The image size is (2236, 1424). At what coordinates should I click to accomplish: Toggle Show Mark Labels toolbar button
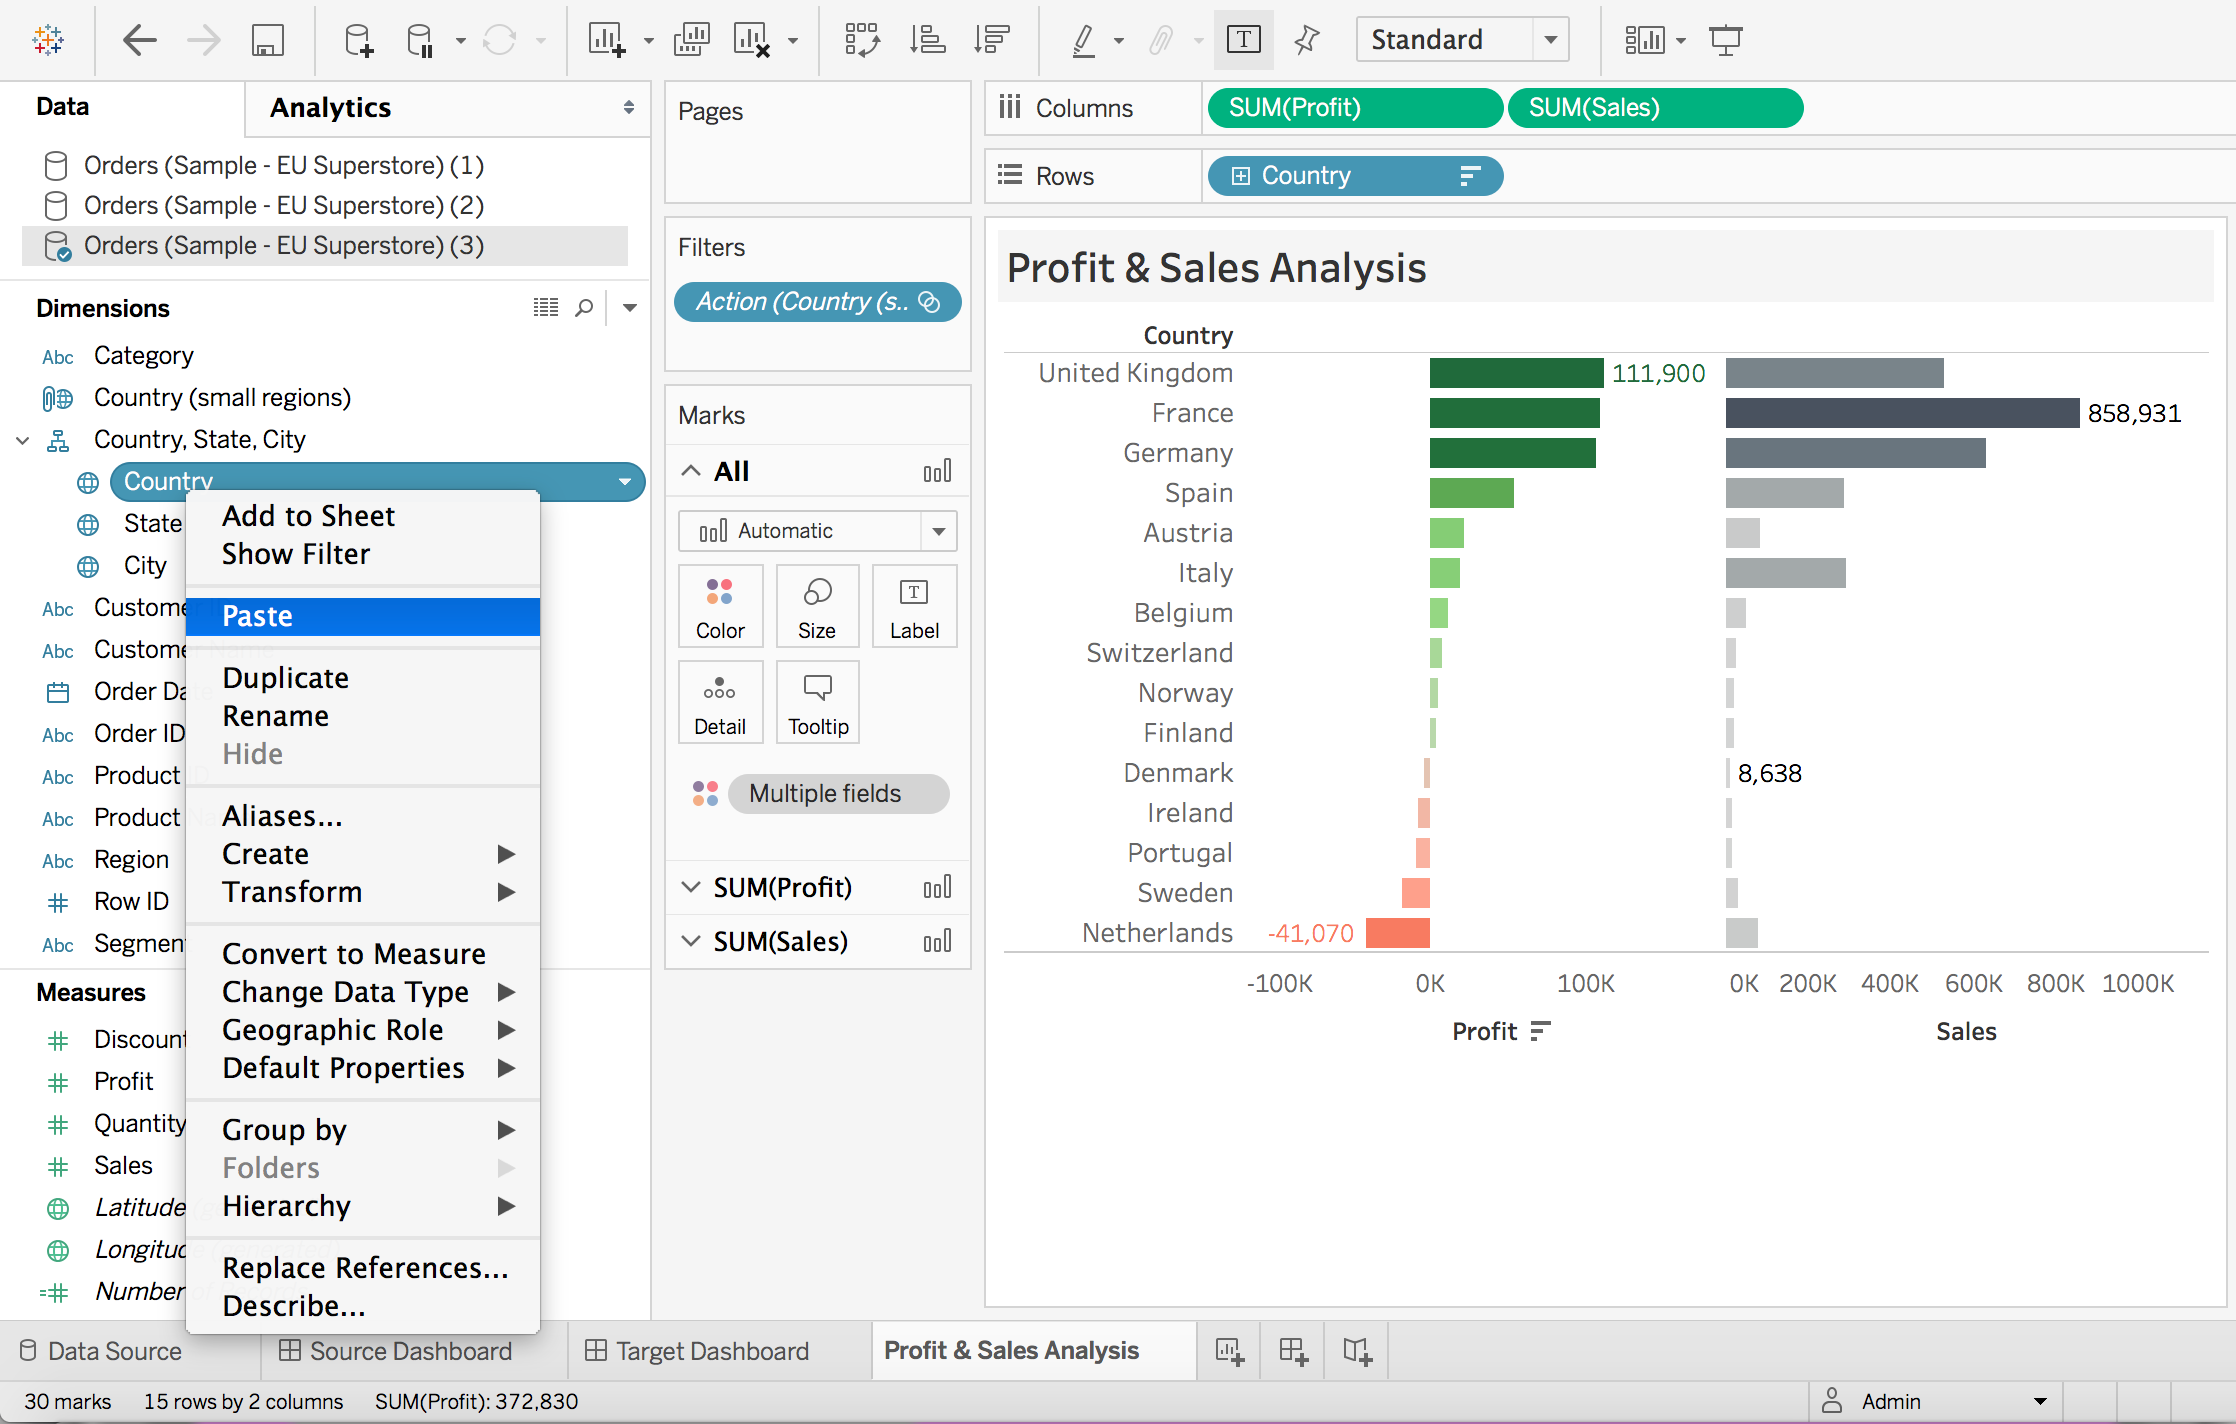(x=1243, y=41)
